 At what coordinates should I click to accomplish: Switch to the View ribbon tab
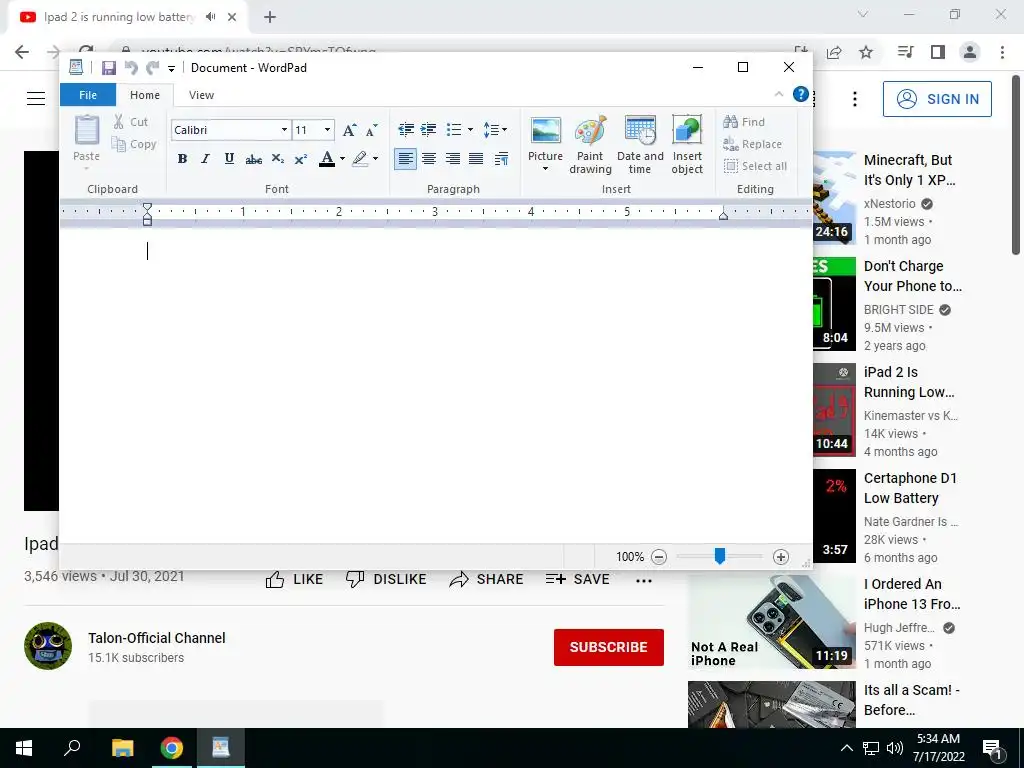pyautogui.click(x=201, y=95)
